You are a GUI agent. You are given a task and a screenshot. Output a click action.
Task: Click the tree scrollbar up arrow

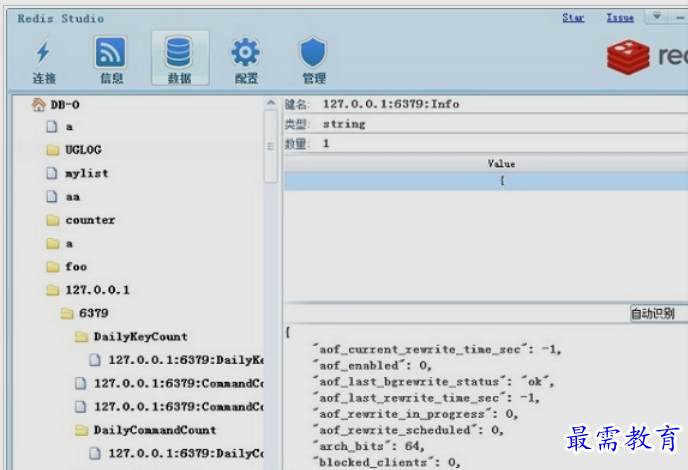pyautogui.click(x=271, y=103)
